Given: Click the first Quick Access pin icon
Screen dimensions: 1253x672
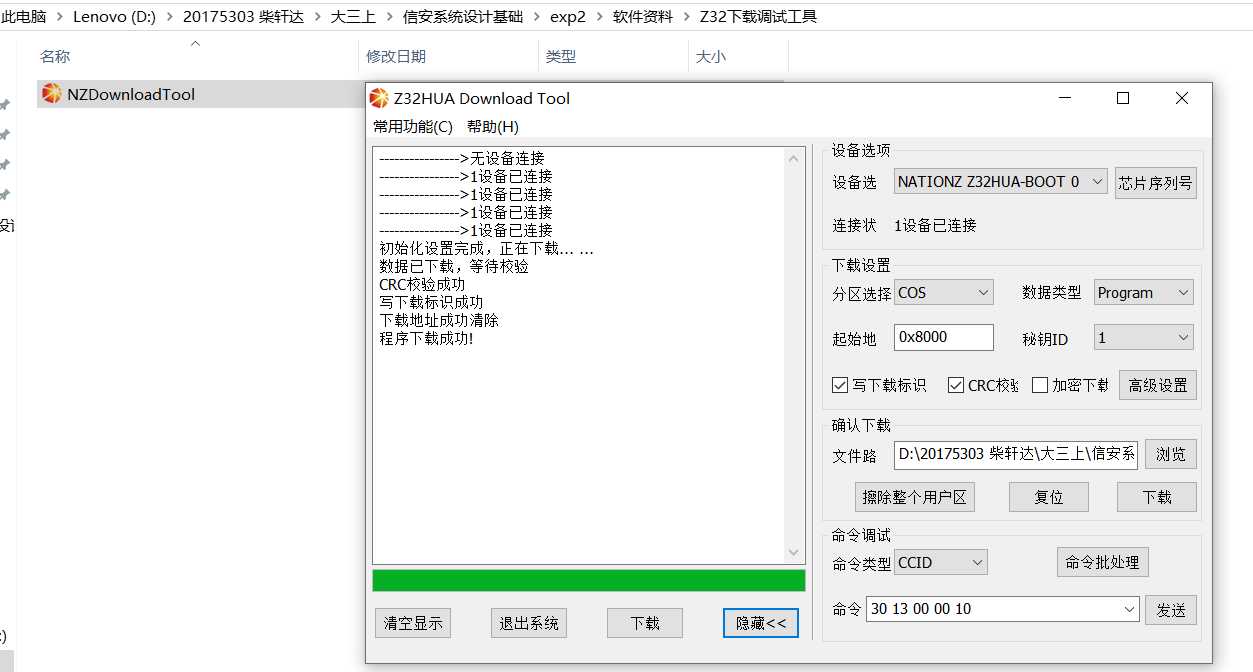Looking at the screenshot, I should 5,105.
